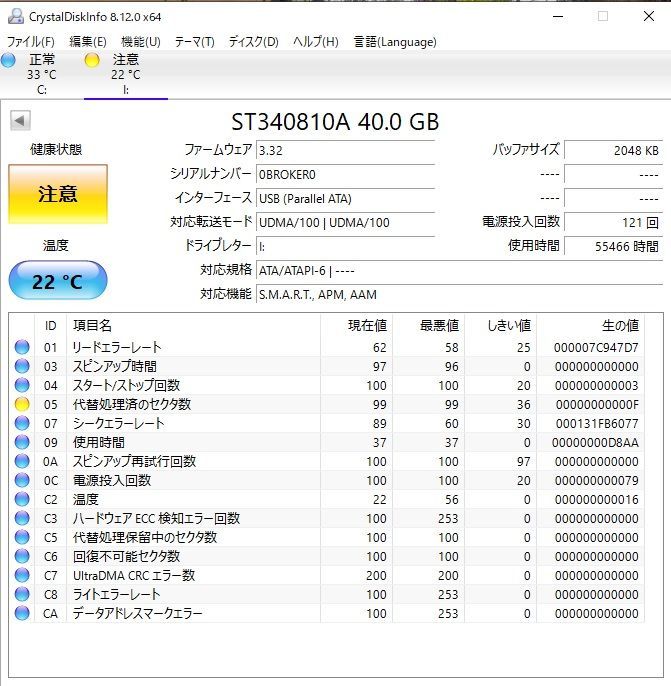
Task: Click status circle of 04 スタート/ストップ回数 row
Action: coord(22,385)
